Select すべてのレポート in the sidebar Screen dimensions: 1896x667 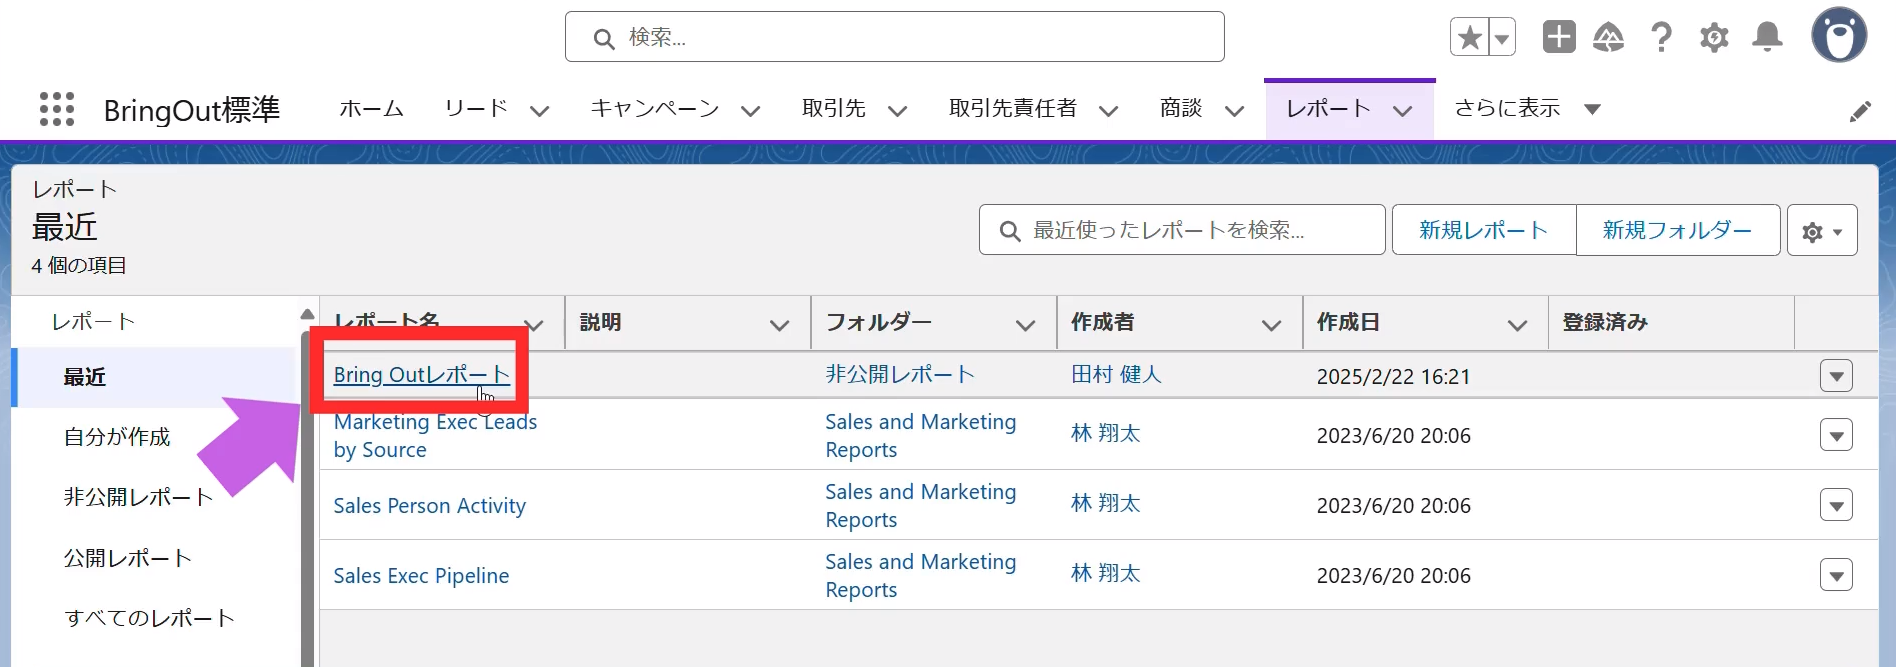pyautogui.click(x=149, y=618)
